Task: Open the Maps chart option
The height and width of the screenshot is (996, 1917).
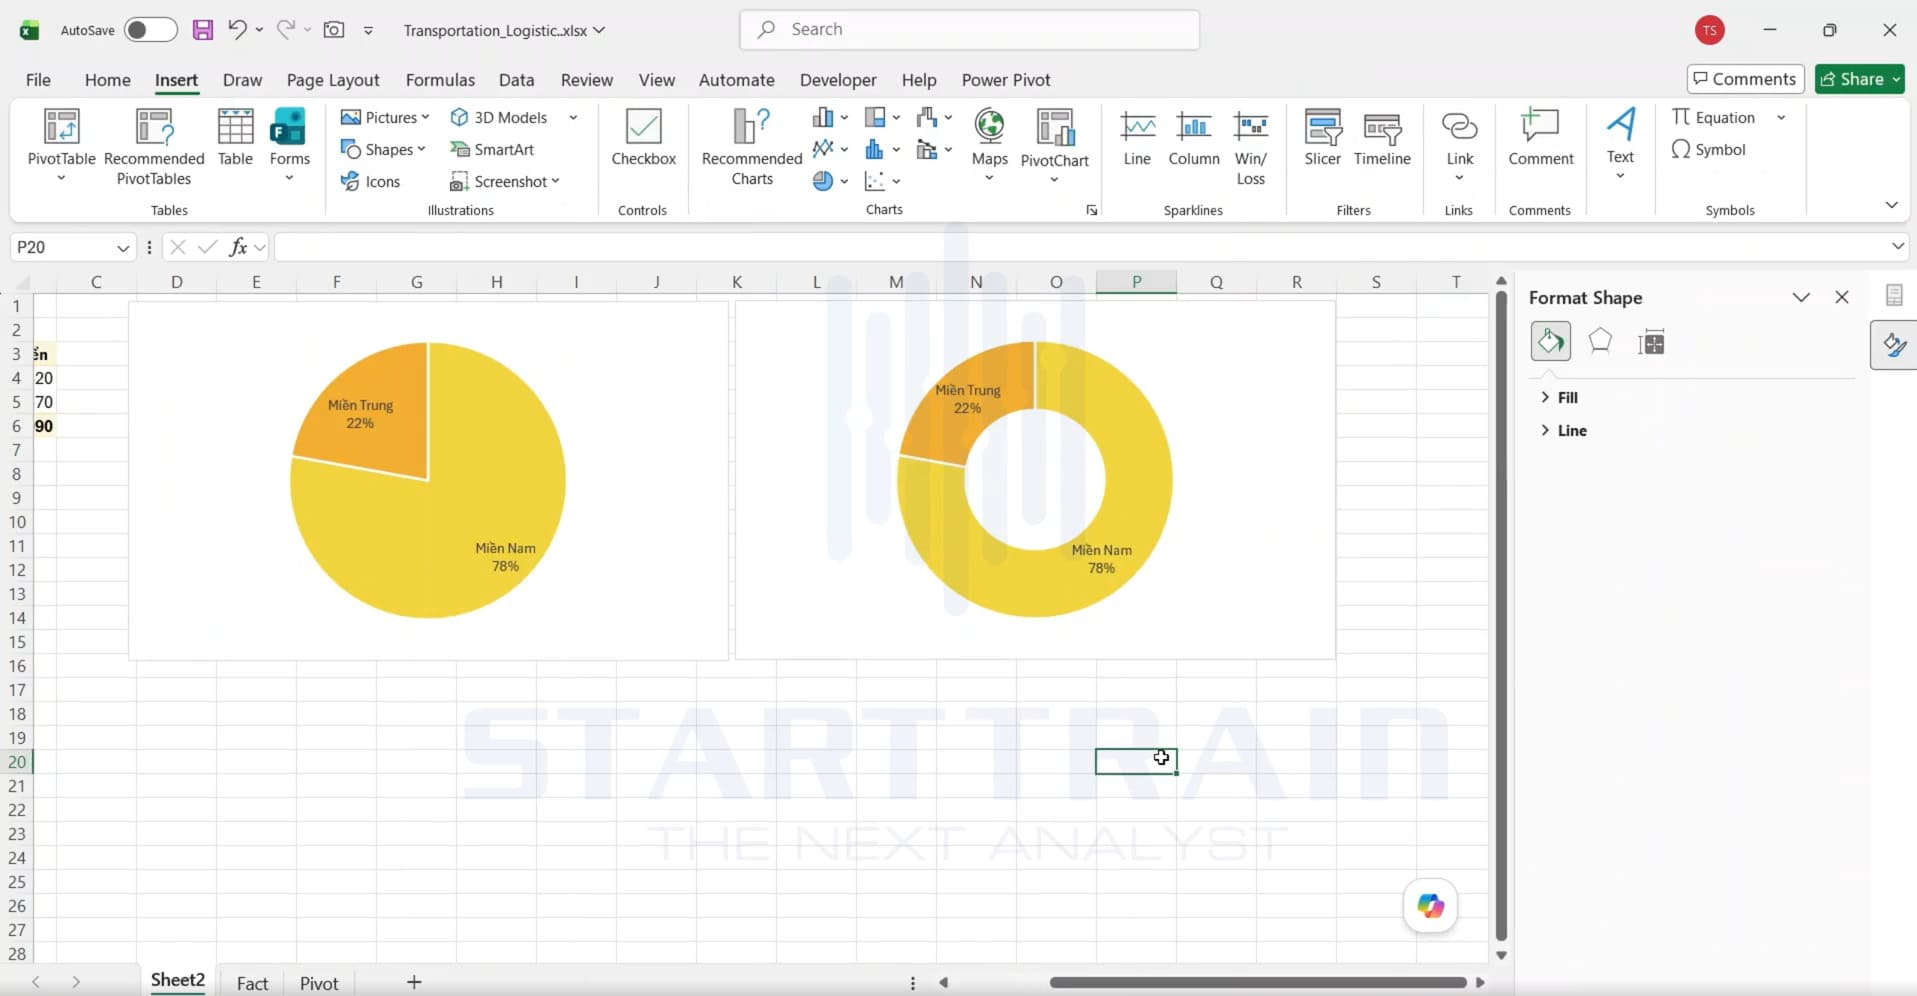Action: tap(989, 145)
